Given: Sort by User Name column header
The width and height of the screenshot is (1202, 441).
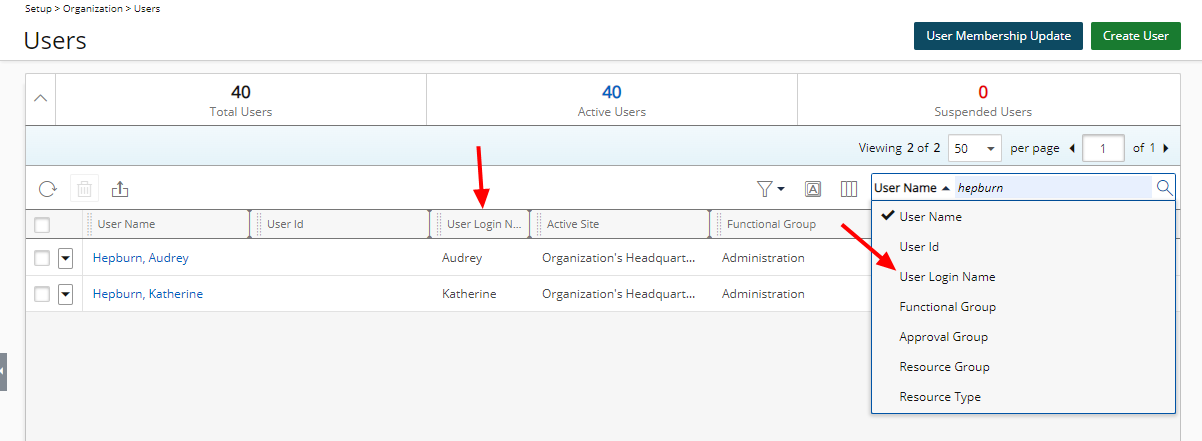Looking at the screenshot, I should [126, 224].
